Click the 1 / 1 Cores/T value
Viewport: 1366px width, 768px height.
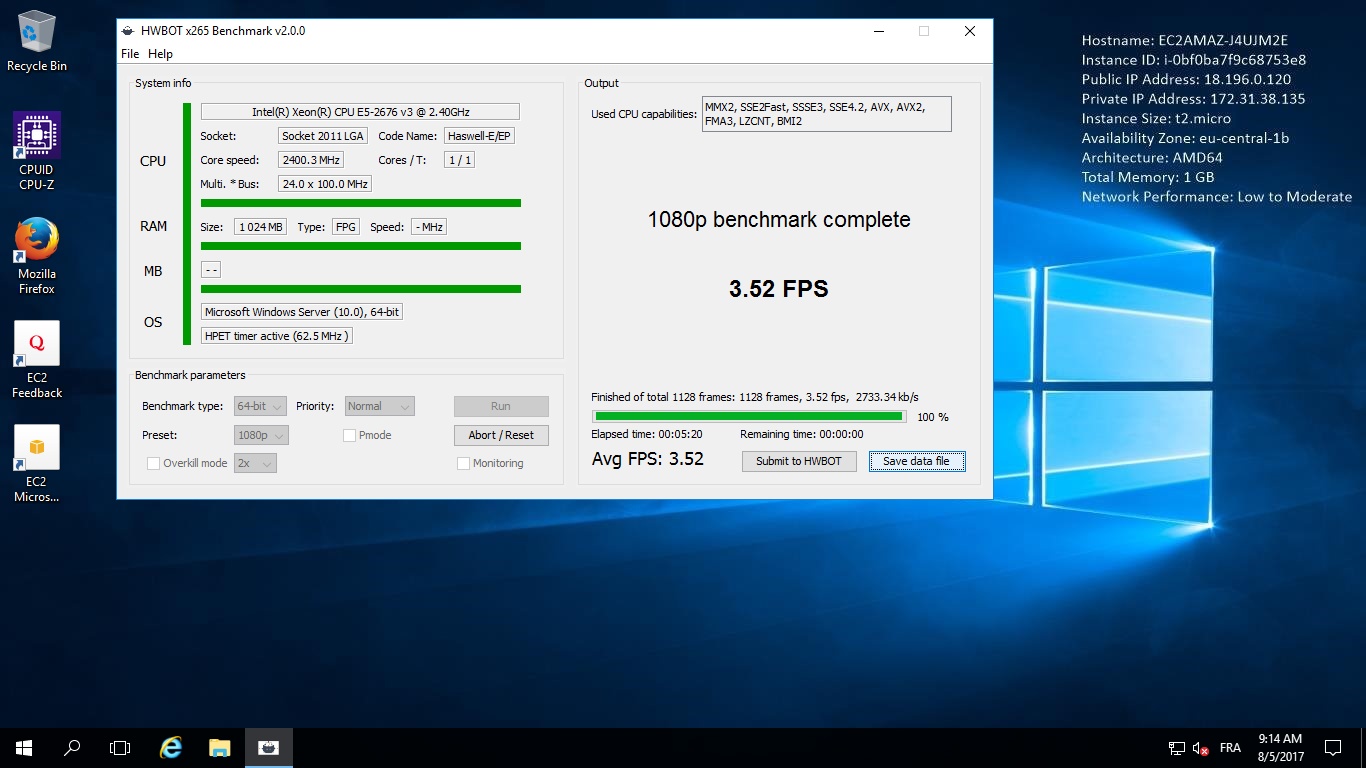(460, 160)
